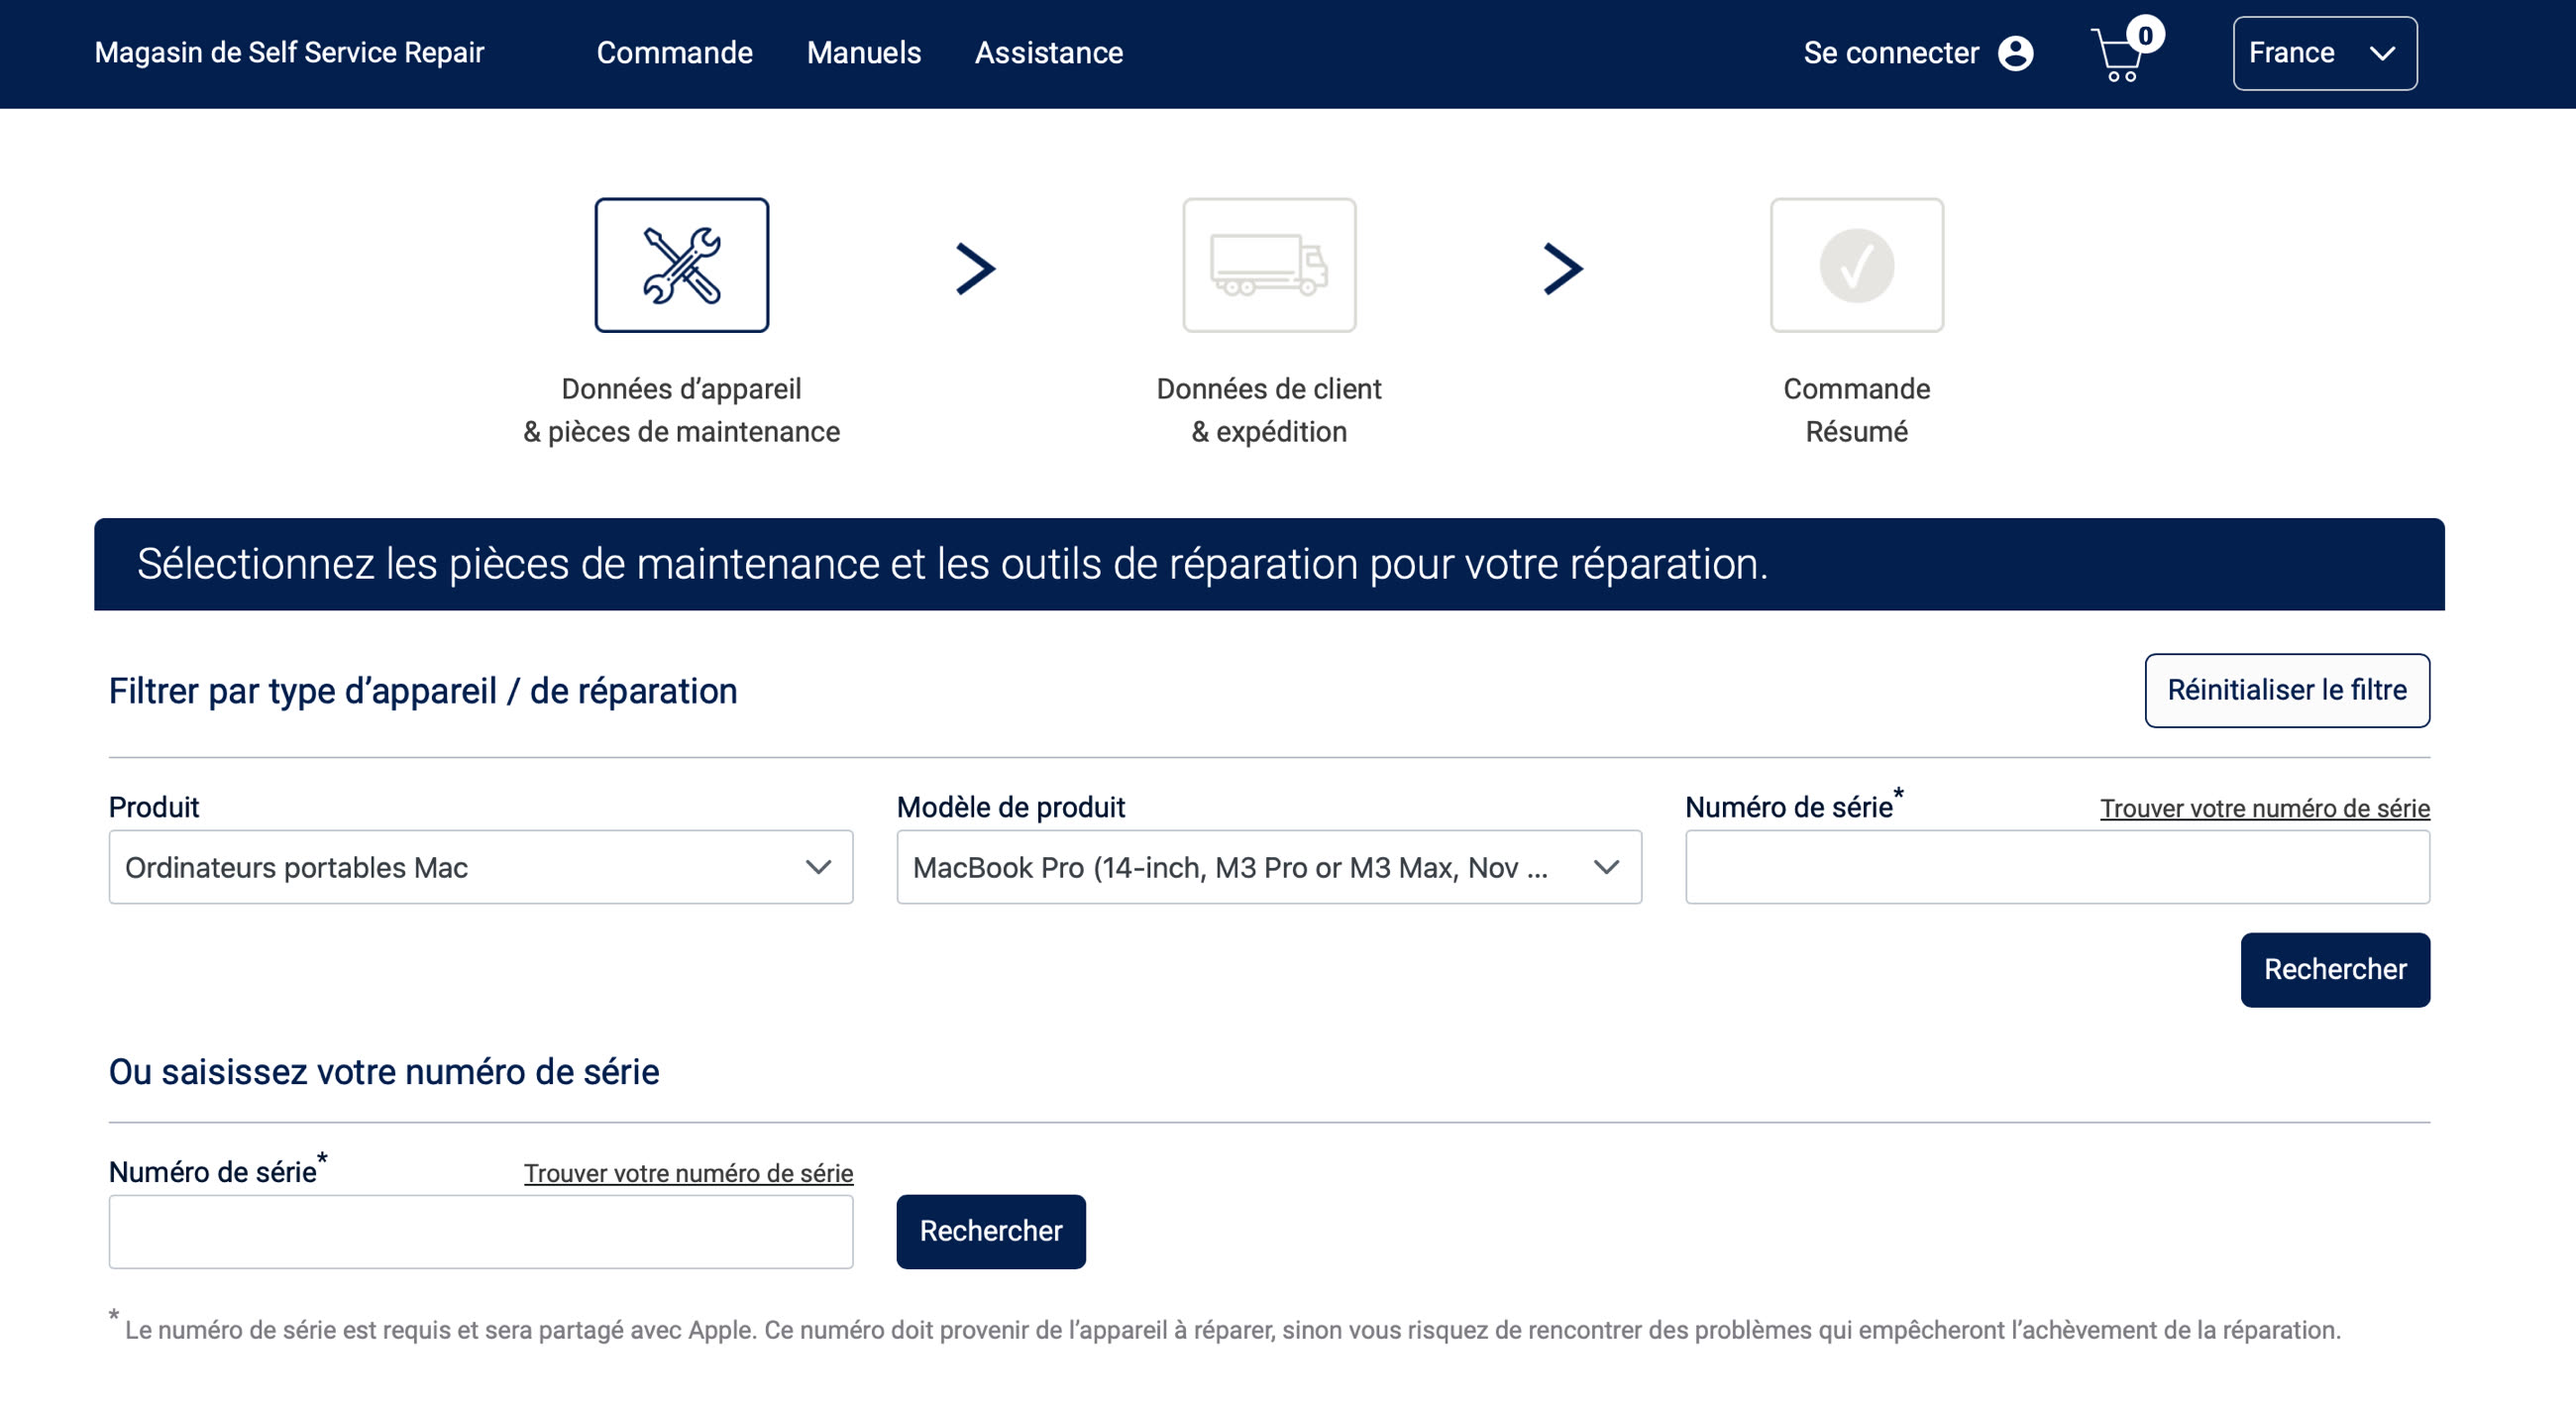
Task: Open Trouver votre numéro de série in lower section
Action: point(689,1173)
